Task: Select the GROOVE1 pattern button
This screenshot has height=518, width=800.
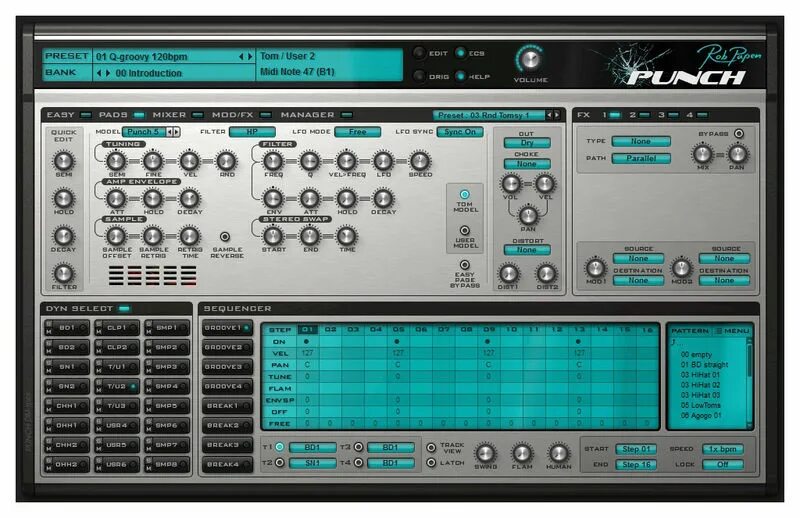Action: 227,328
